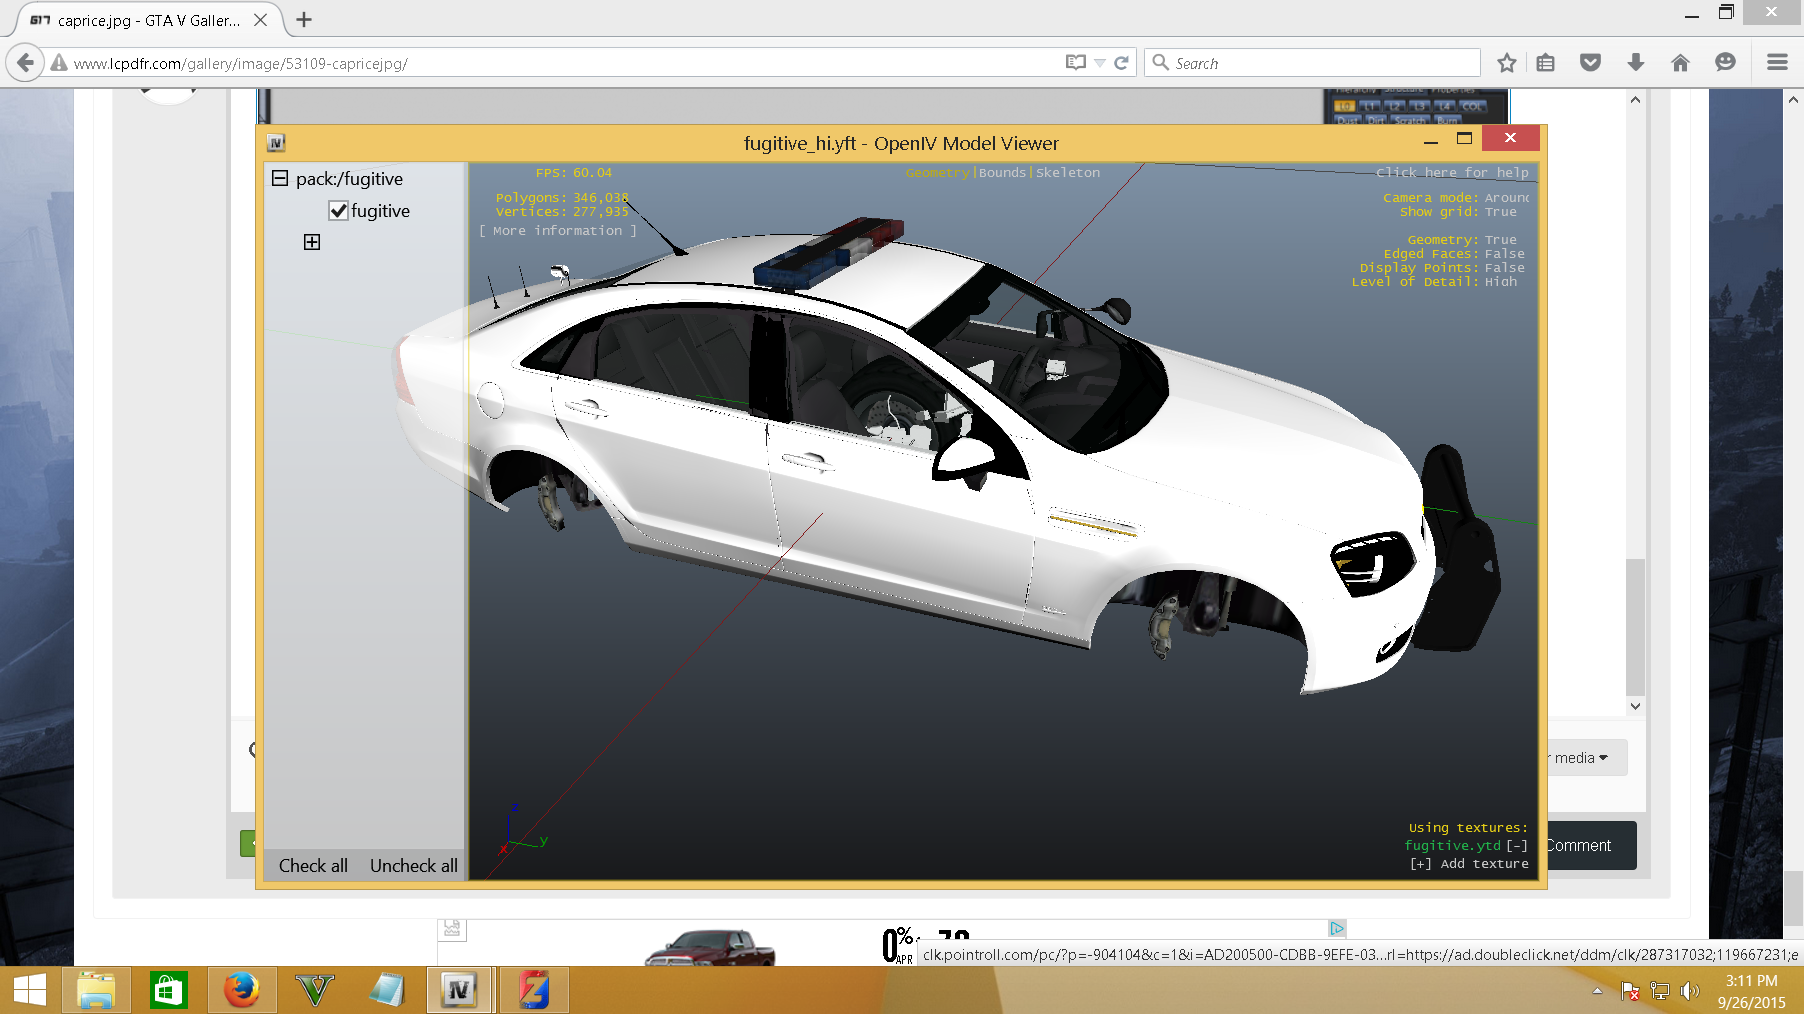Image resolution: width=1804 pixels, height=1014 pixels.
Task: Expand the More information section
Action: click(x=557, y=231)
